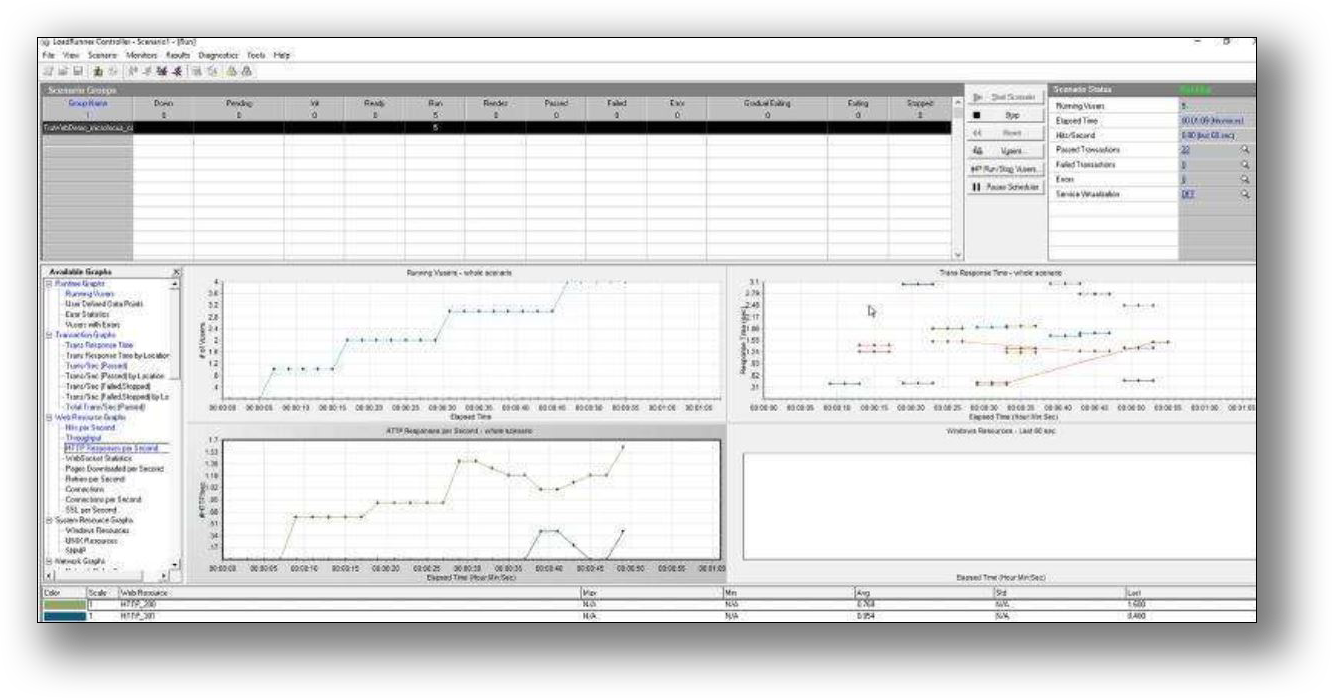Click the New Scenario toolbar icon
This screenshot has height=698, width=1332.
[46, 71]
